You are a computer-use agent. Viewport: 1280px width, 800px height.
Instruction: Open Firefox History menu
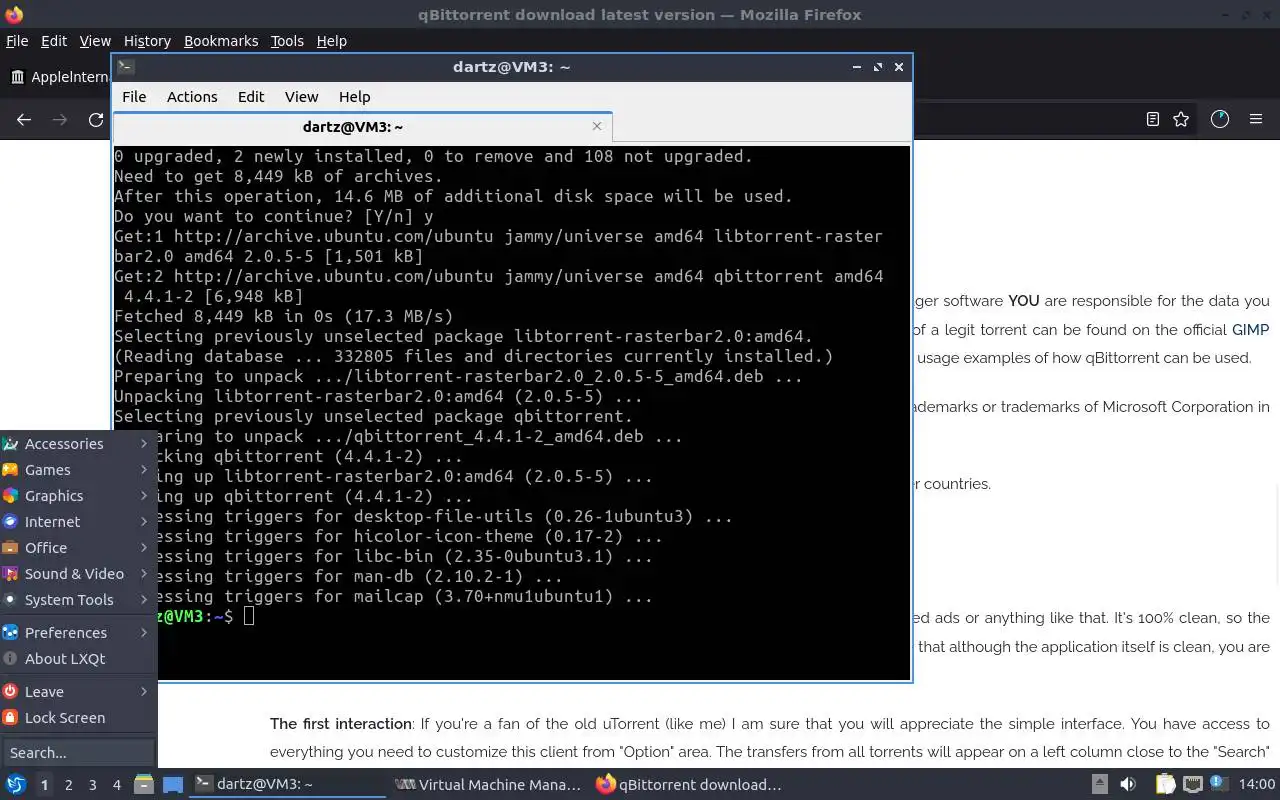[147, 41]
